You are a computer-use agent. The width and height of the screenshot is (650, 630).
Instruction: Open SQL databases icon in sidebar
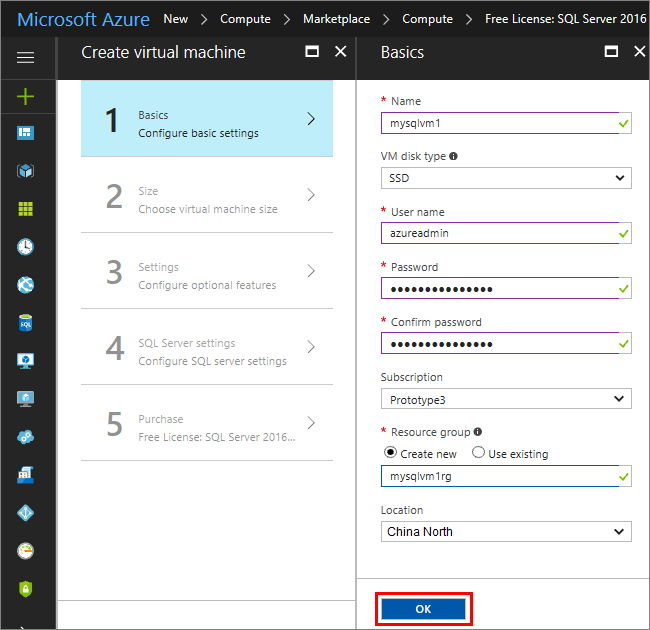coord(25,323)
